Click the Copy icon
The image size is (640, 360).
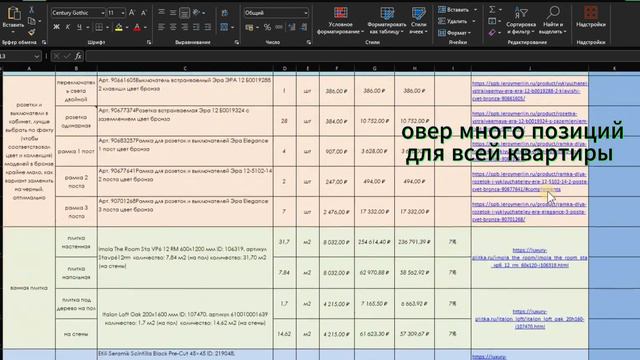pos(31,21)
